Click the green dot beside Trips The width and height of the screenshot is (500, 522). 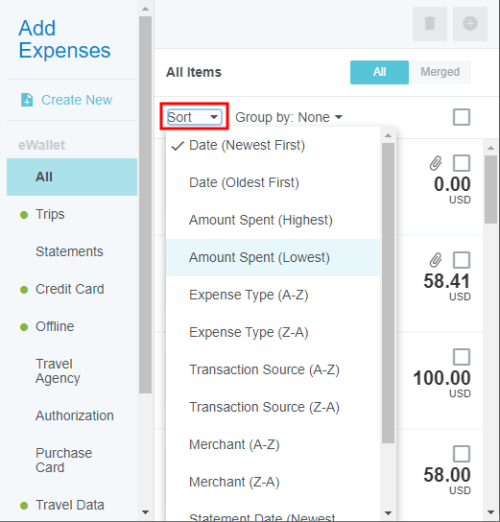point(24,215)
